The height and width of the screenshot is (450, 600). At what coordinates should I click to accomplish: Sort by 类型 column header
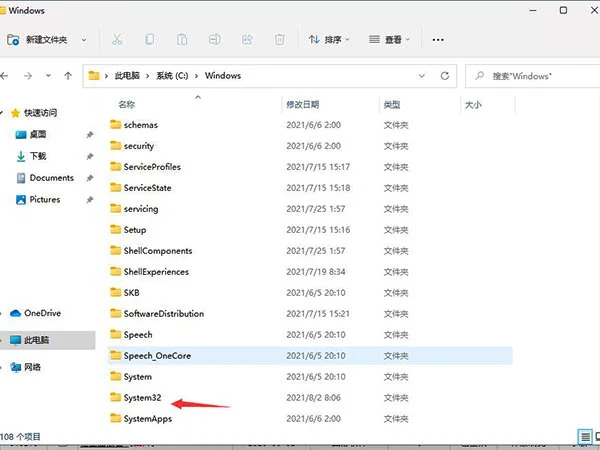click(x=392, y=104)
